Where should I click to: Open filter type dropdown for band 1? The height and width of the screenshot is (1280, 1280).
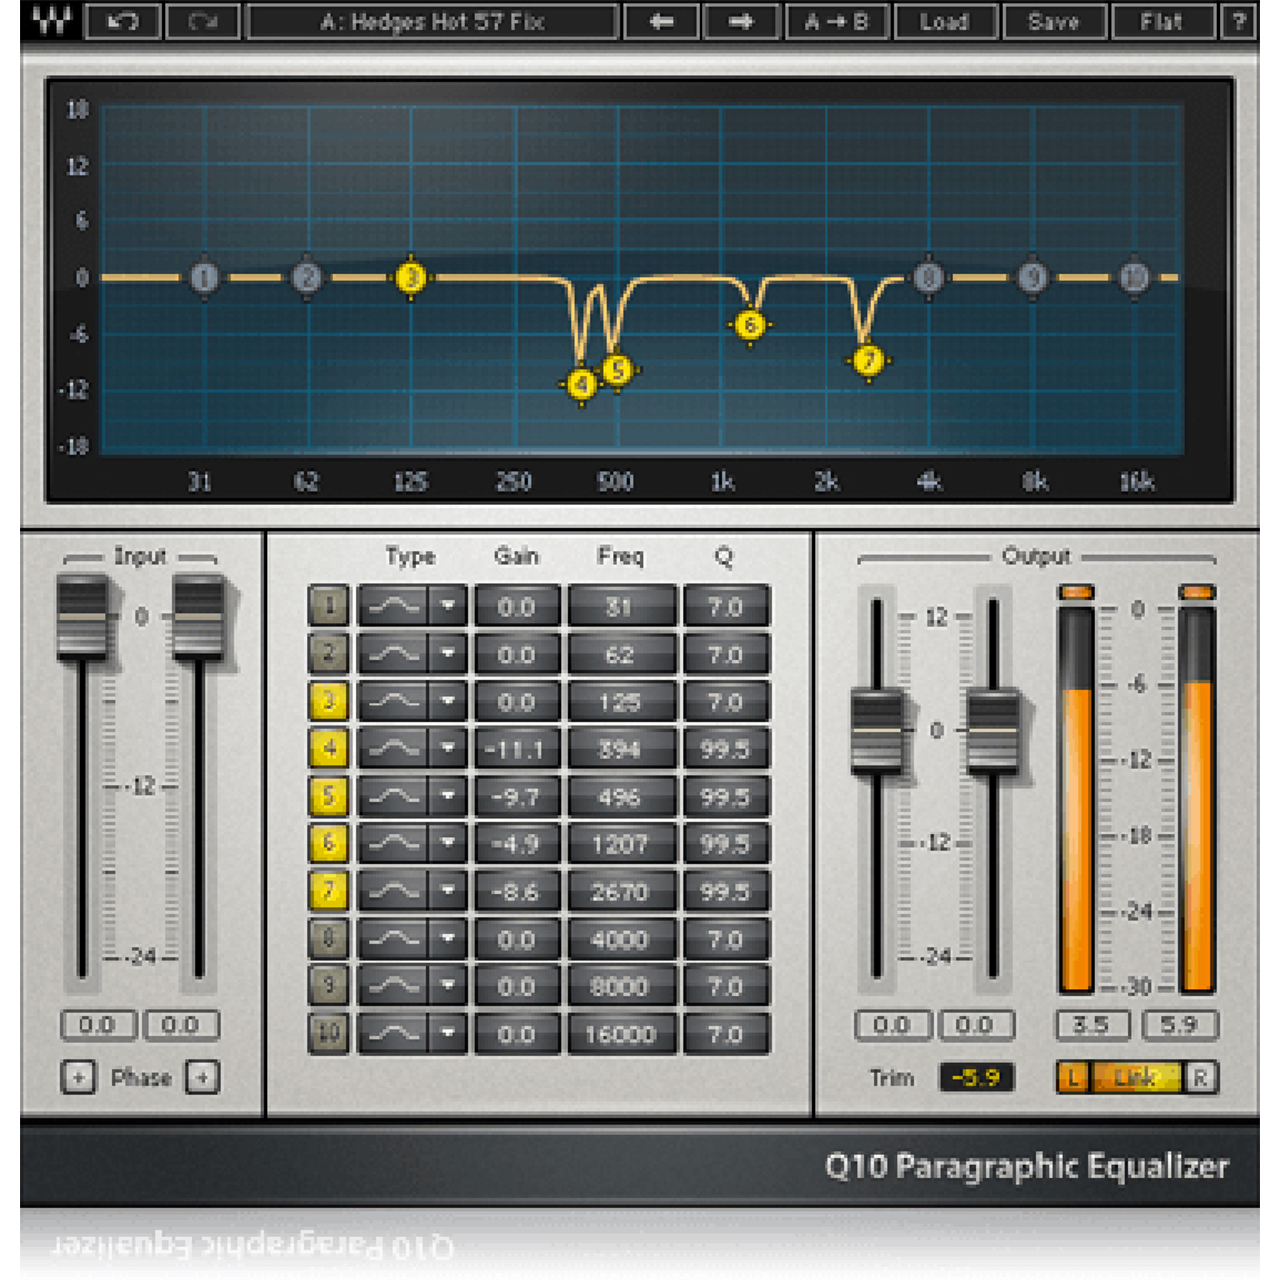(x=447, y=606)
